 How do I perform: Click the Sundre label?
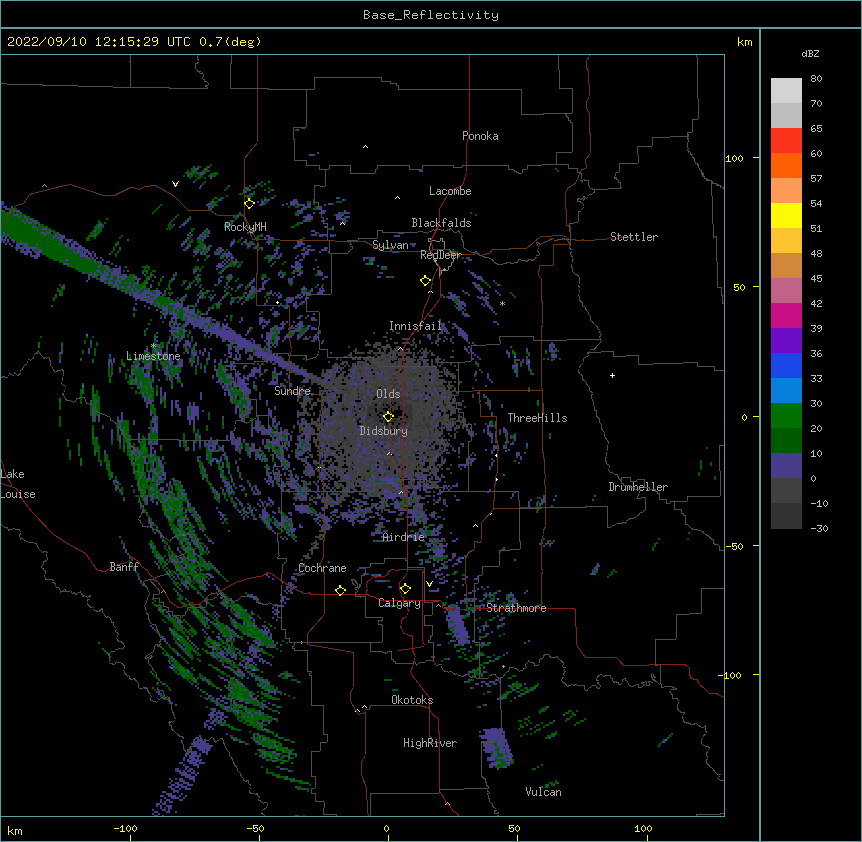coord(292,391)
